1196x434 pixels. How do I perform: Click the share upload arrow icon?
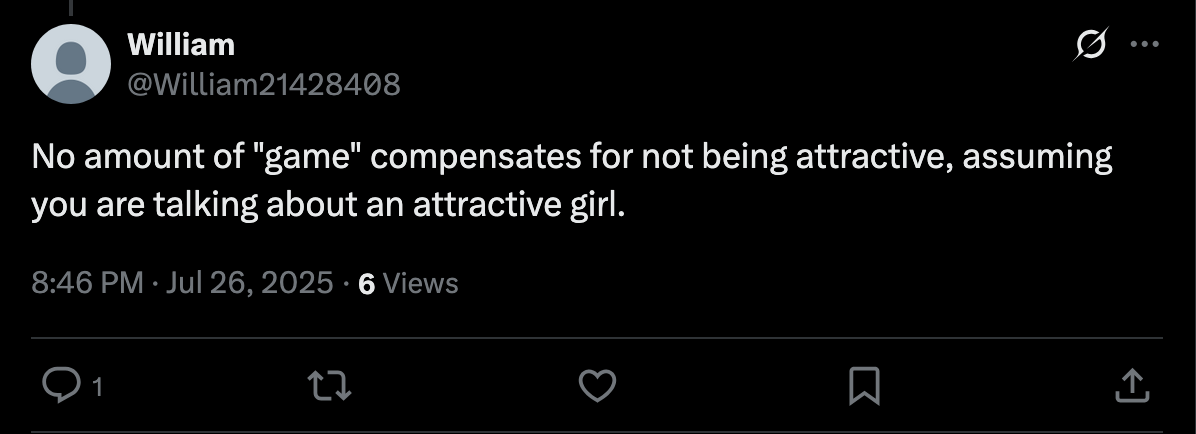[1129, 384]
